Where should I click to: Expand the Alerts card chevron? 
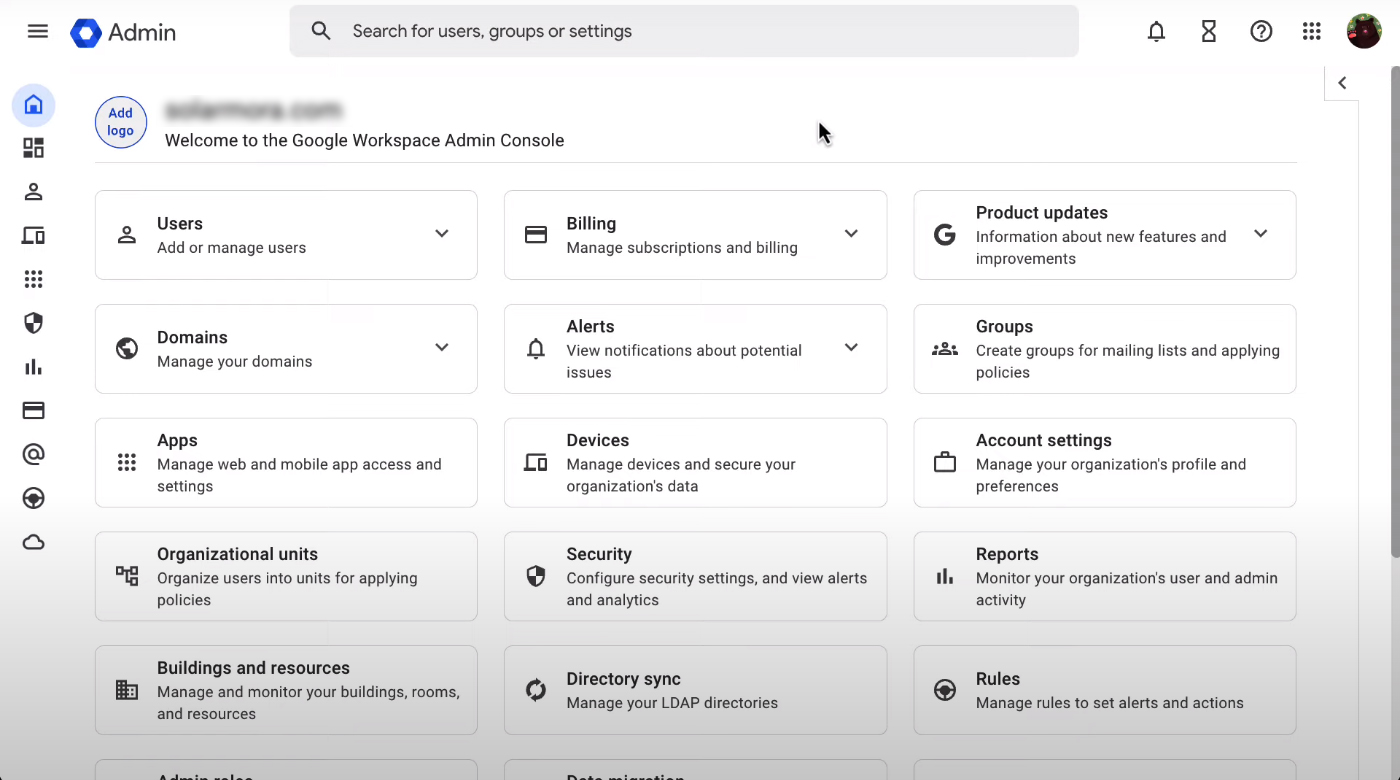pyautogui.click(x=851, y=348)
